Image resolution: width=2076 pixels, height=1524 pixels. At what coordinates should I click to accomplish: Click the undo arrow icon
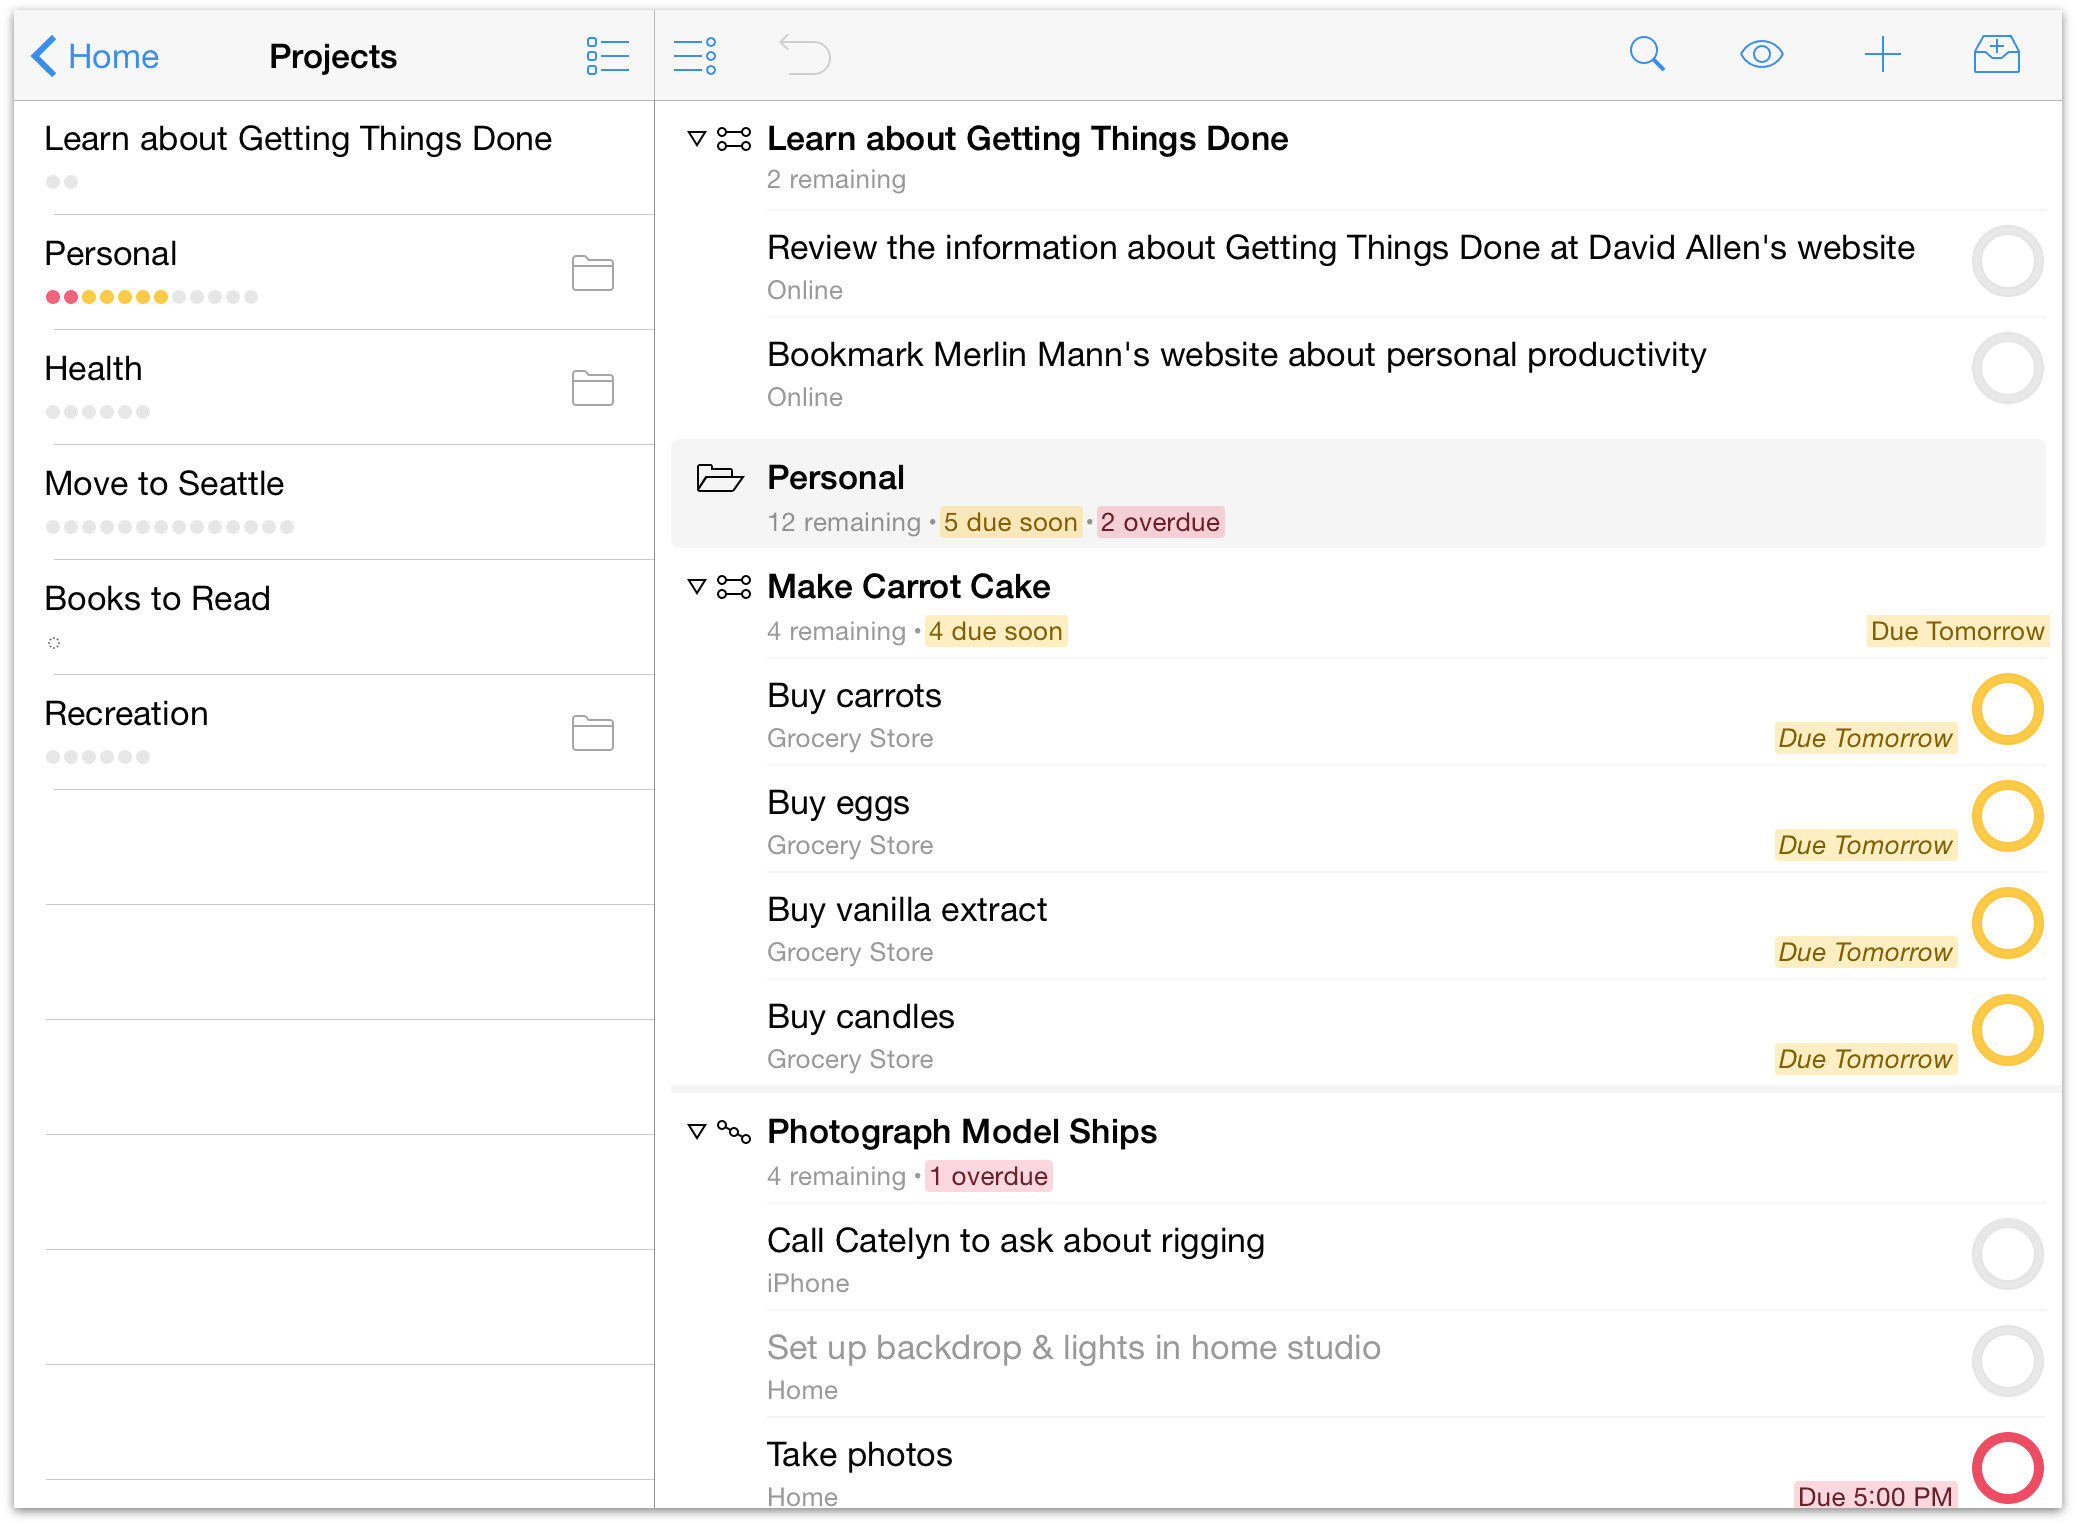pos(804,54)
